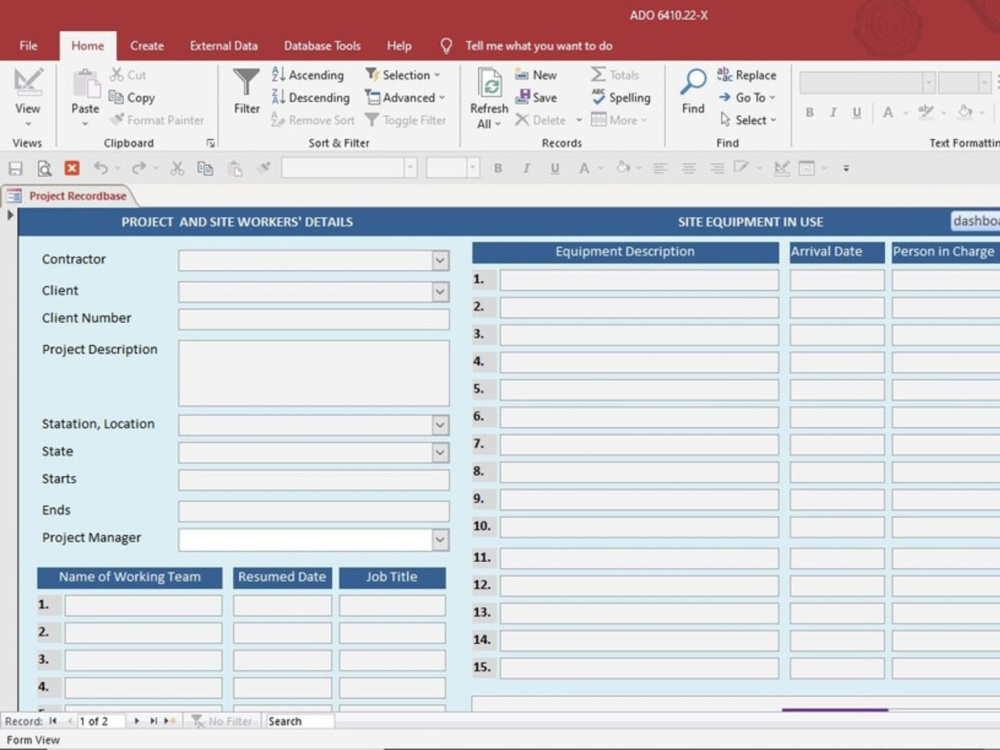Image resolution: width=1000 pixels, height=750 pixels.
Task: Click the Client Number input field
Action: 314,320
